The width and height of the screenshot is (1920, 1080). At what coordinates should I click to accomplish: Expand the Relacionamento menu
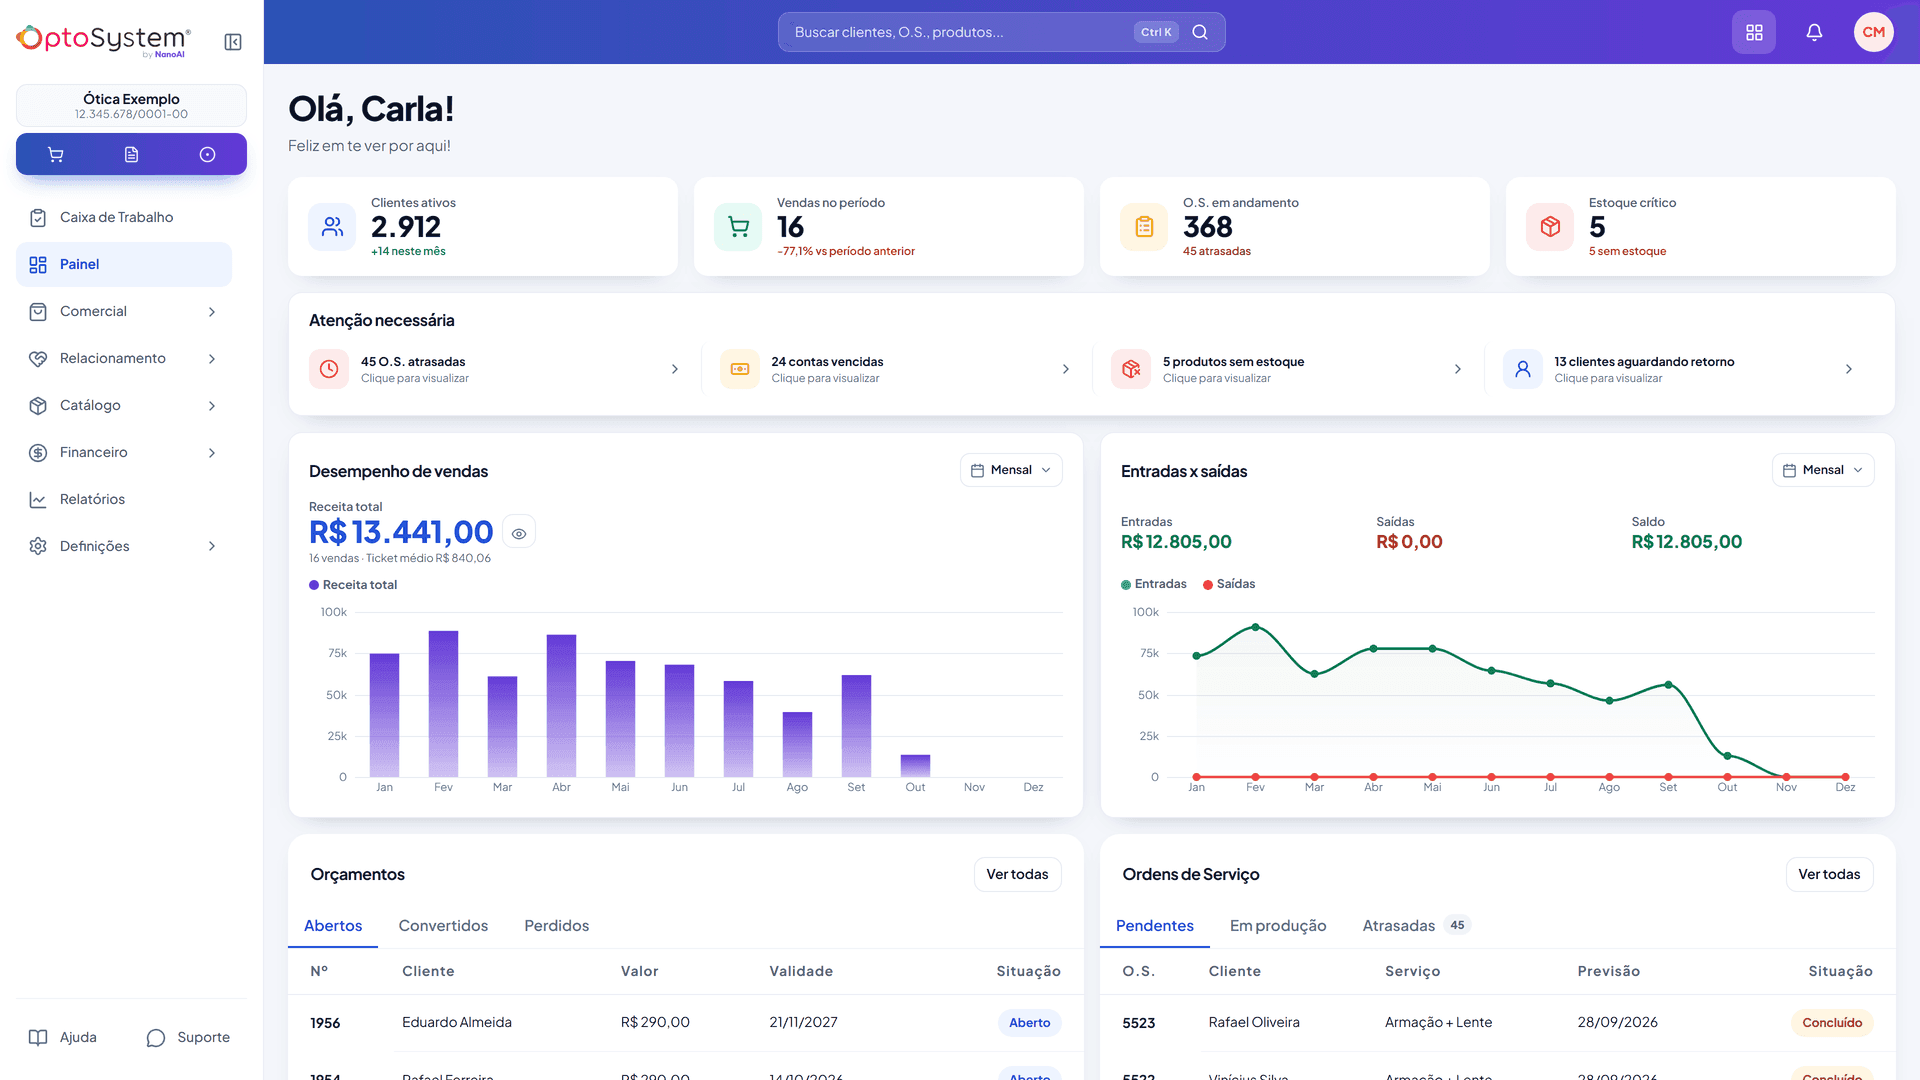[x=124, y=359]
